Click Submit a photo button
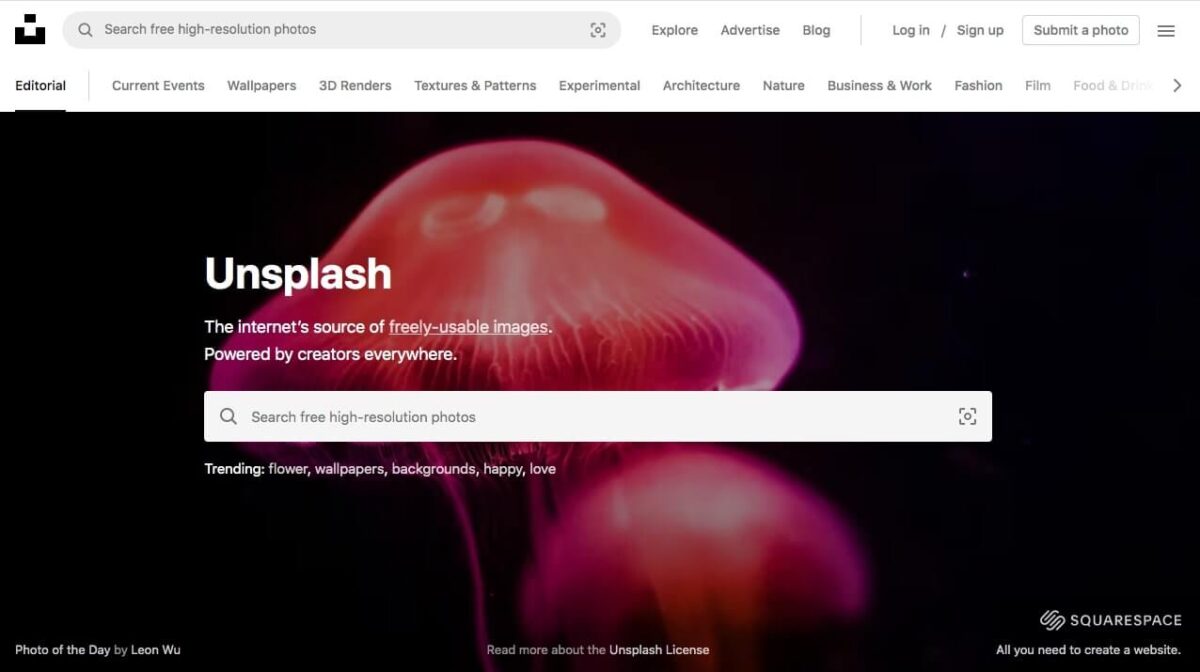1200x672 pixels. [x=1081, y=30]
